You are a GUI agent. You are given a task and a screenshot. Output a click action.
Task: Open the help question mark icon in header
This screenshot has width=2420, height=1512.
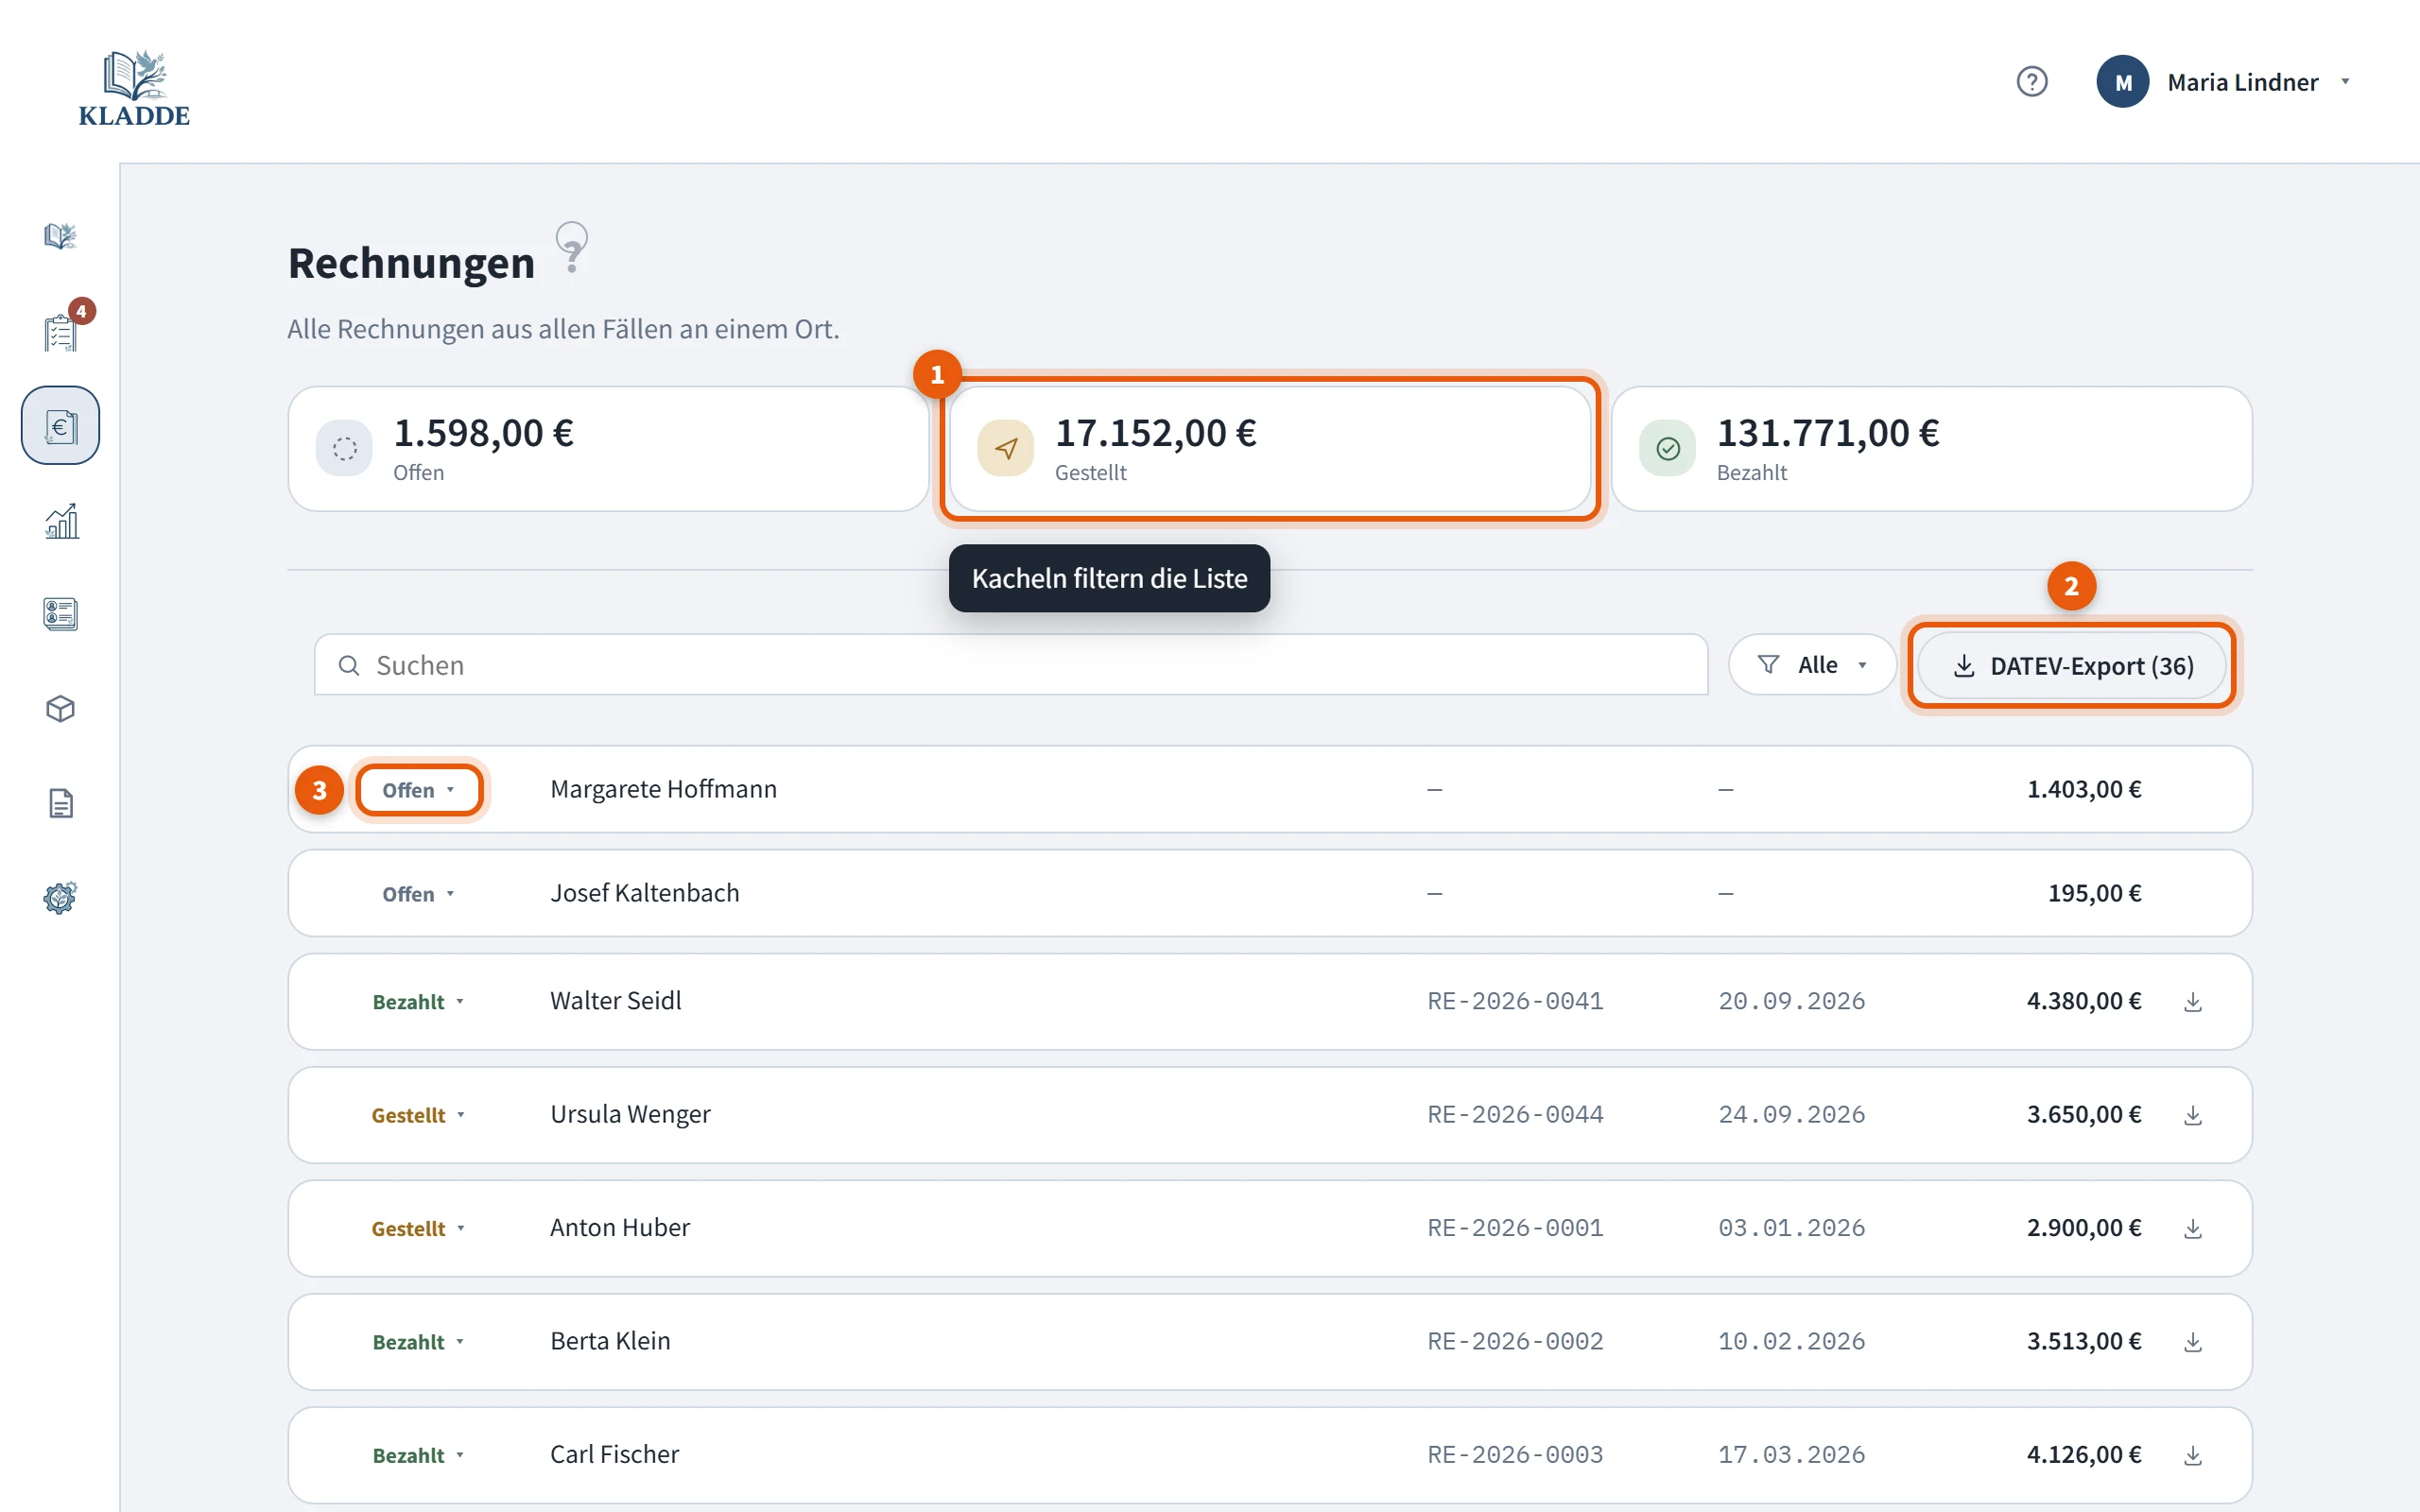click(x=2031, y=81)
